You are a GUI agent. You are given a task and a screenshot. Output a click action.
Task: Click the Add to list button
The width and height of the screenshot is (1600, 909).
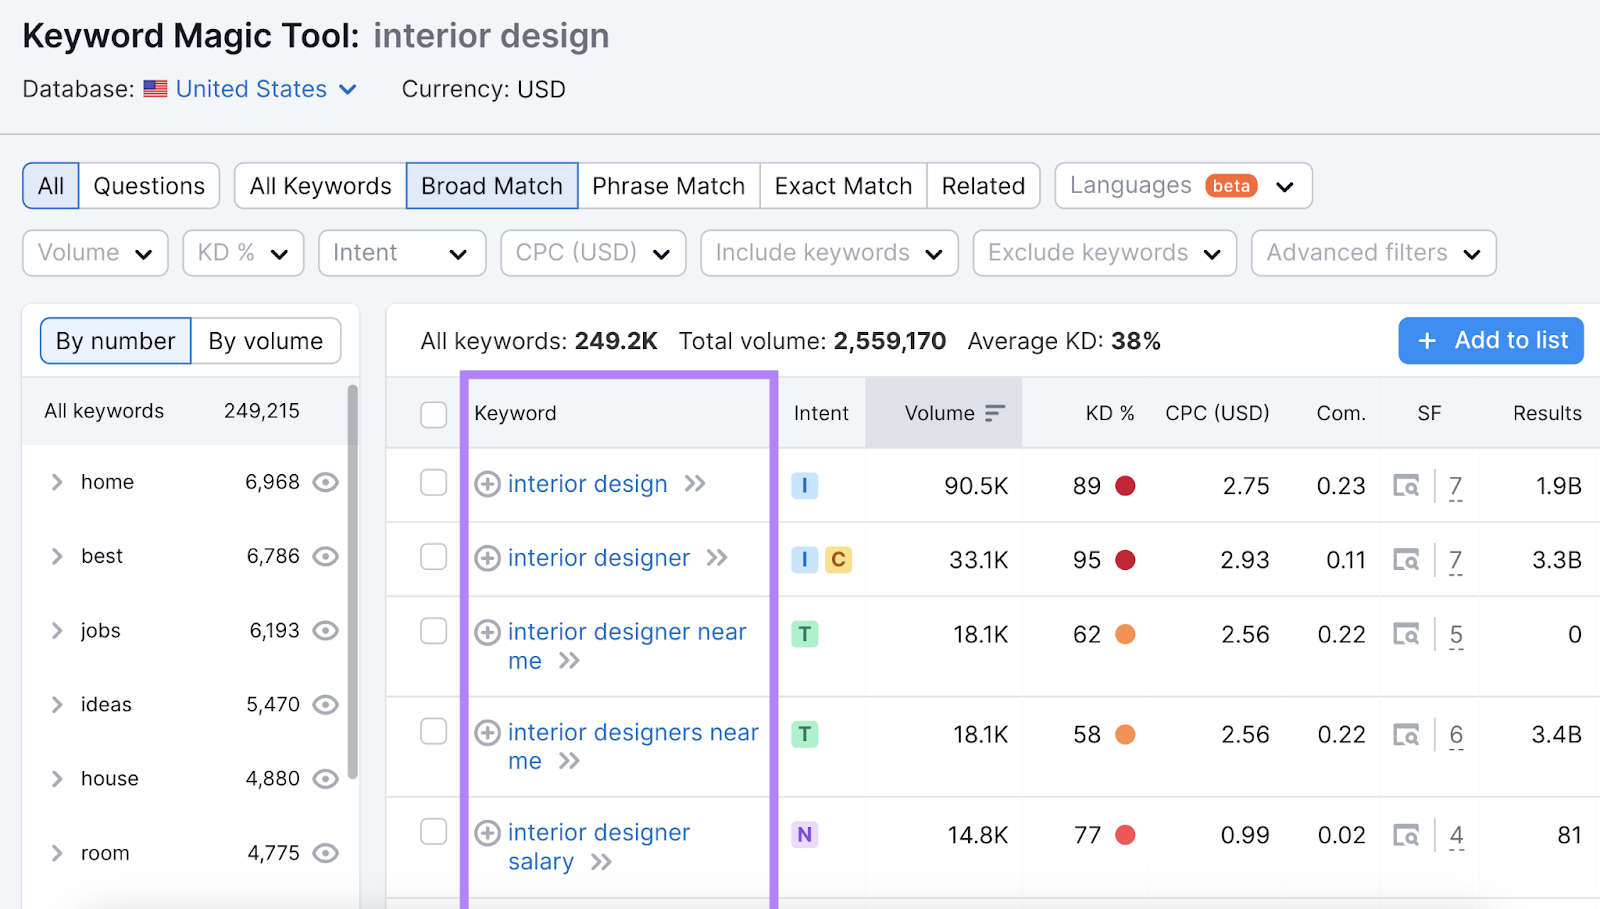(x=1490, y=340)
